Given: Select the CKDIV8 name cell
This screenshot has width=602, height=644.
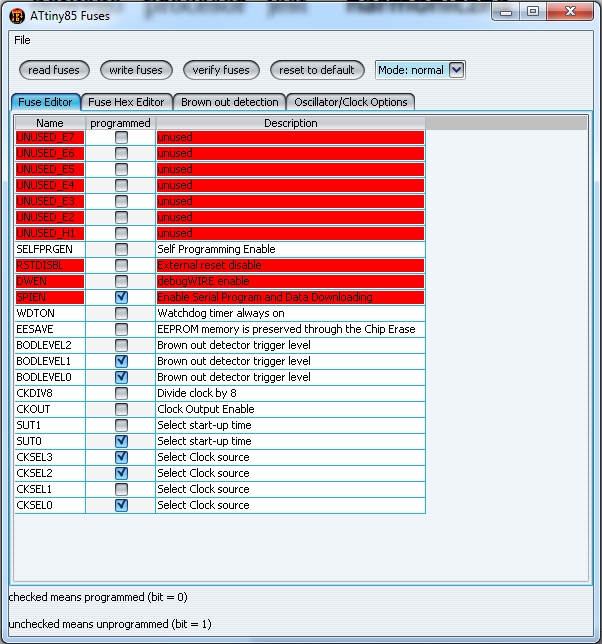Looking at the screenshot, I should point(50,393).
